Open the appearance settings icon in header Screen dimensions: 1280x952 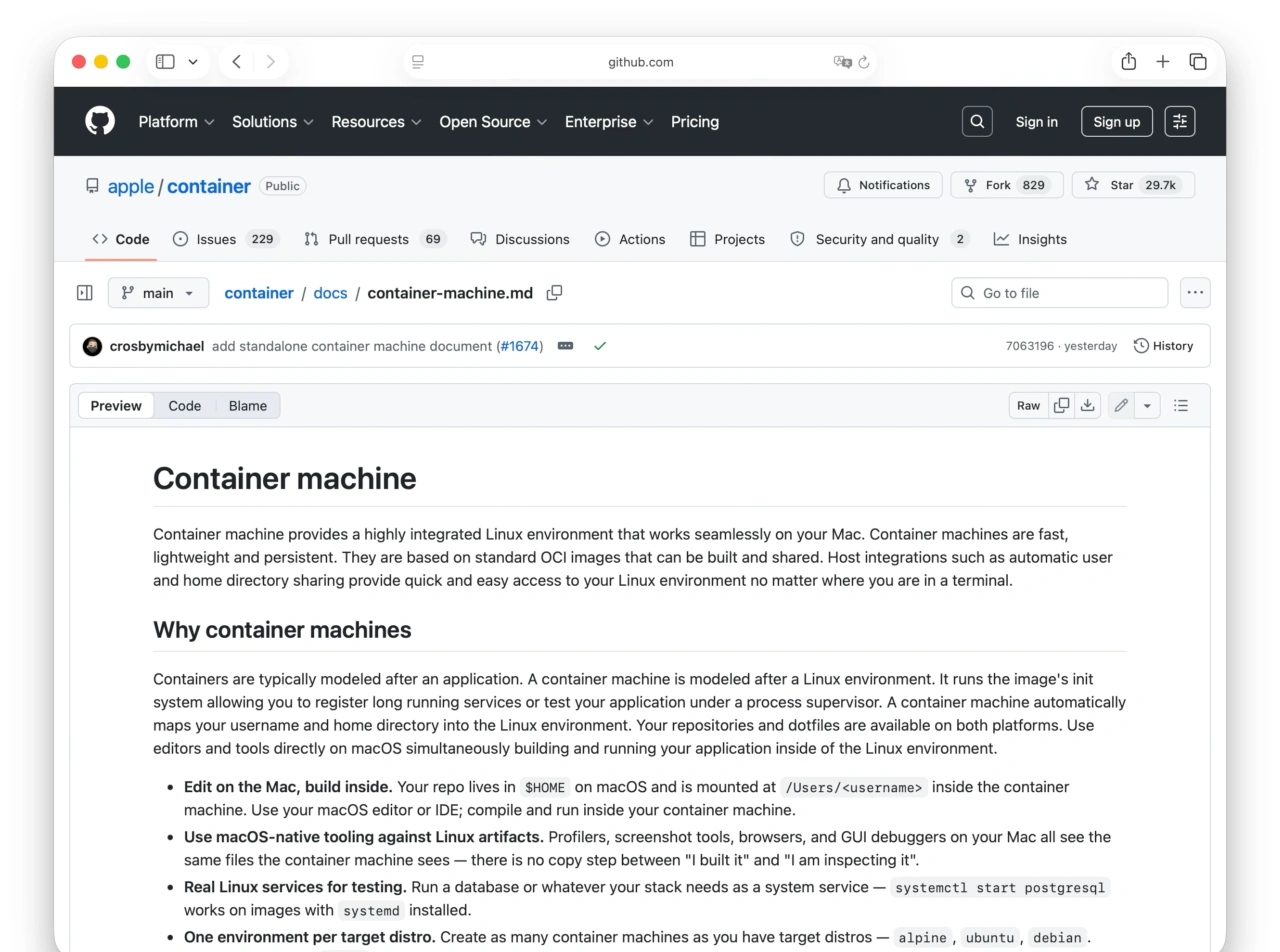tap(1180, 122)
